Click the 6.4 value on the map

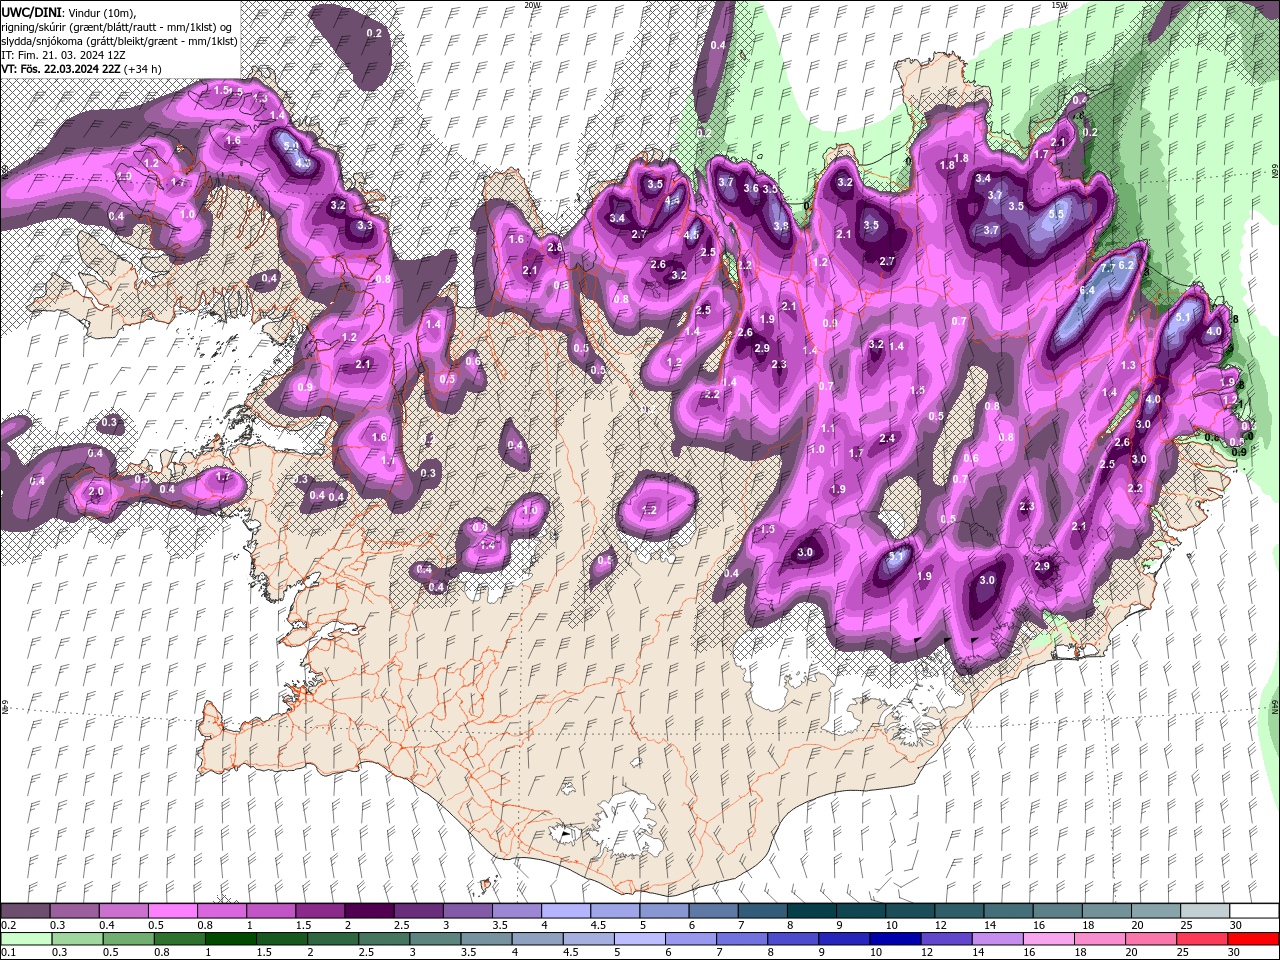pyautogui.click(x=1087, y=290)
